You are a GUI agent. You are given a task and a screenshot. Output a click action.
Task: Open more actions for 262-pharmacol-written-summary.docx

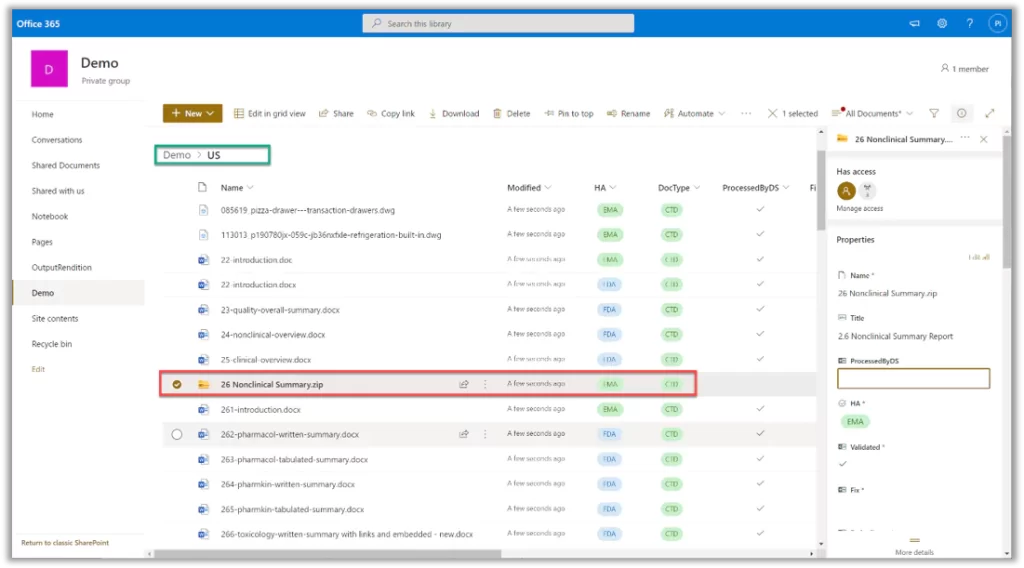click(x=485, y=434)
